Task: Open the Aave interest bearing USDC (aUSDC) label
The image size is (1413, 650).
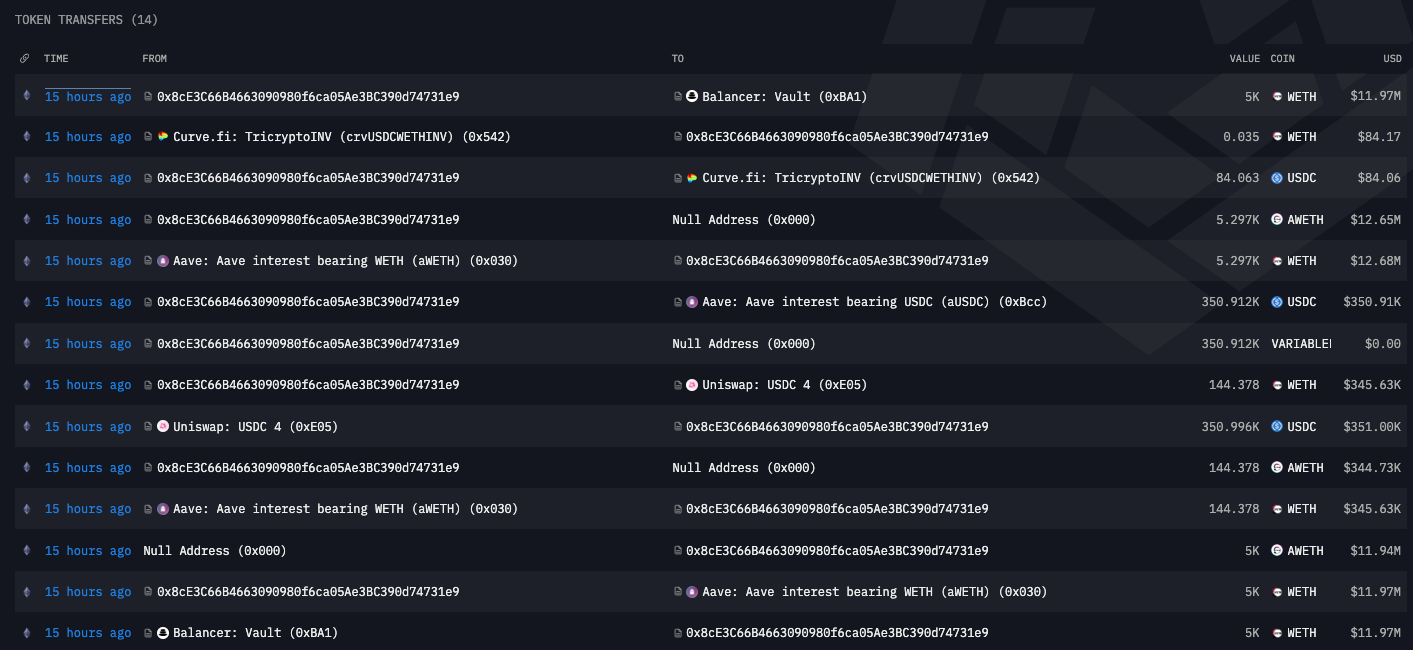Action: click(875, 302)
